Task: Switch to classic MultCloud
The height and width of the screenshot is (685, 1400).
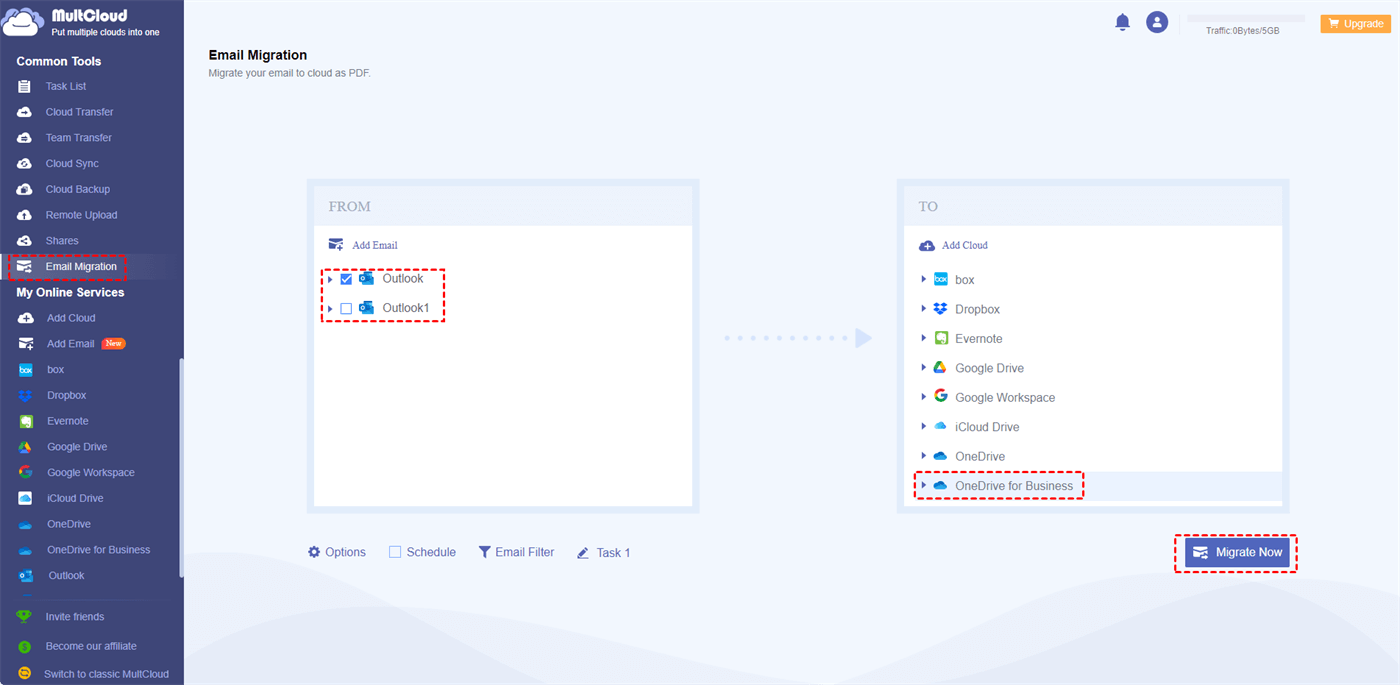Action: click(106, 674)
